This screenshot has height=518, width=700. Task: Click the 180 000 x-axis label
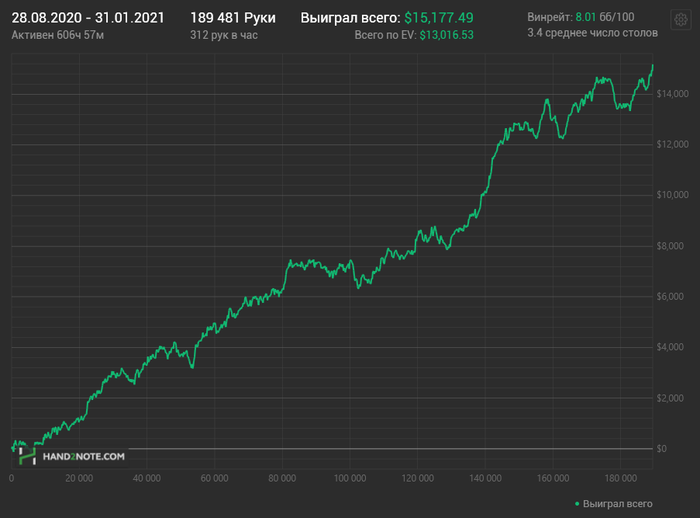click(621, 478)
